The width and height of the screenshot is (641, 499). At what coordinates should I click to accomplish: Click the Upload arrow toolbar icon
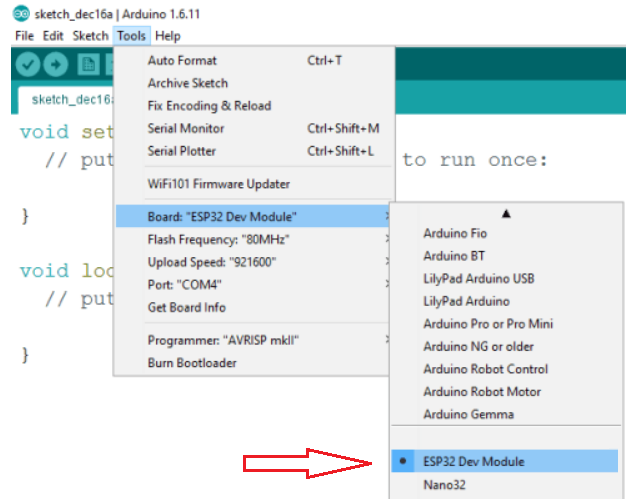point(56,64)
